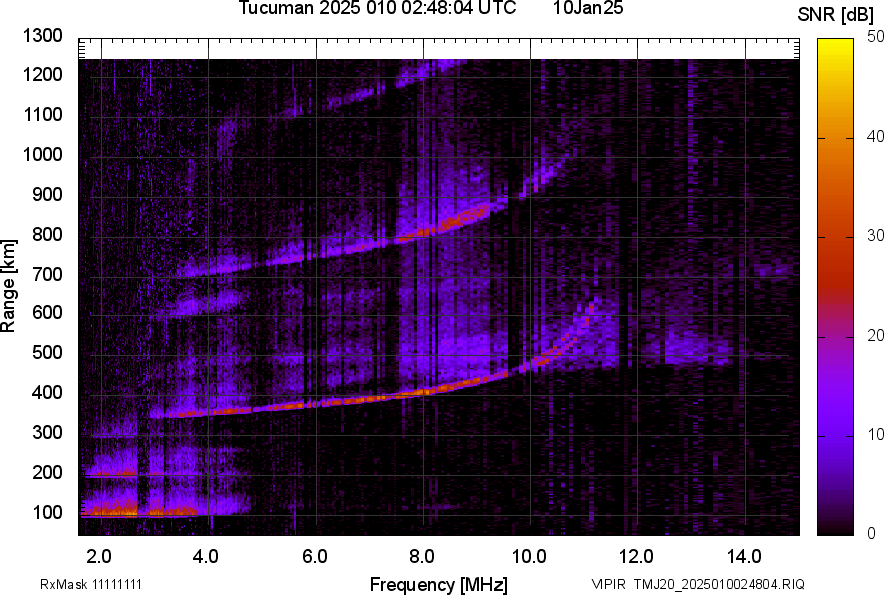Click the VIPIR TMJ20 filename label
The height and width of the screenshot is (595, 884).
(x=697, y=584)
